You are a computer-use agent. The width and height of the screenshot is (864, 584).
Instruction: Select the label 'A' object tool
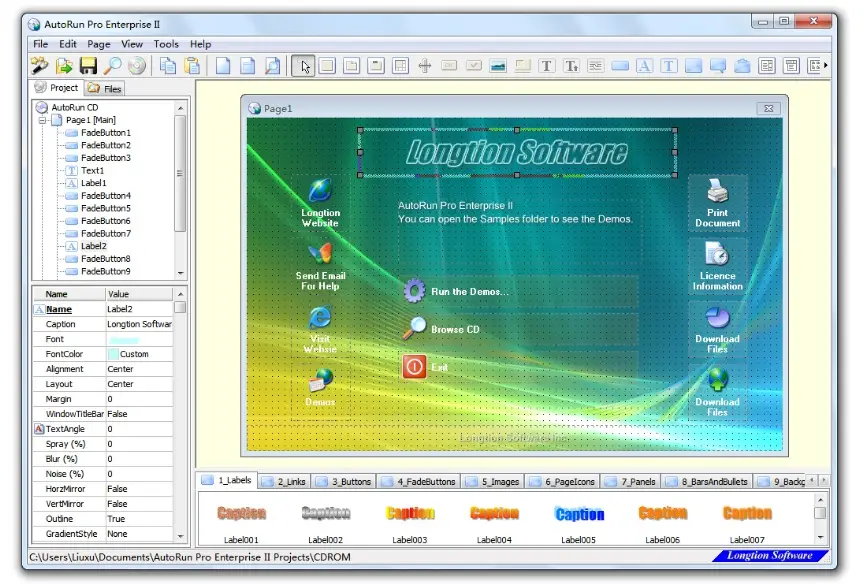point(644,66)
